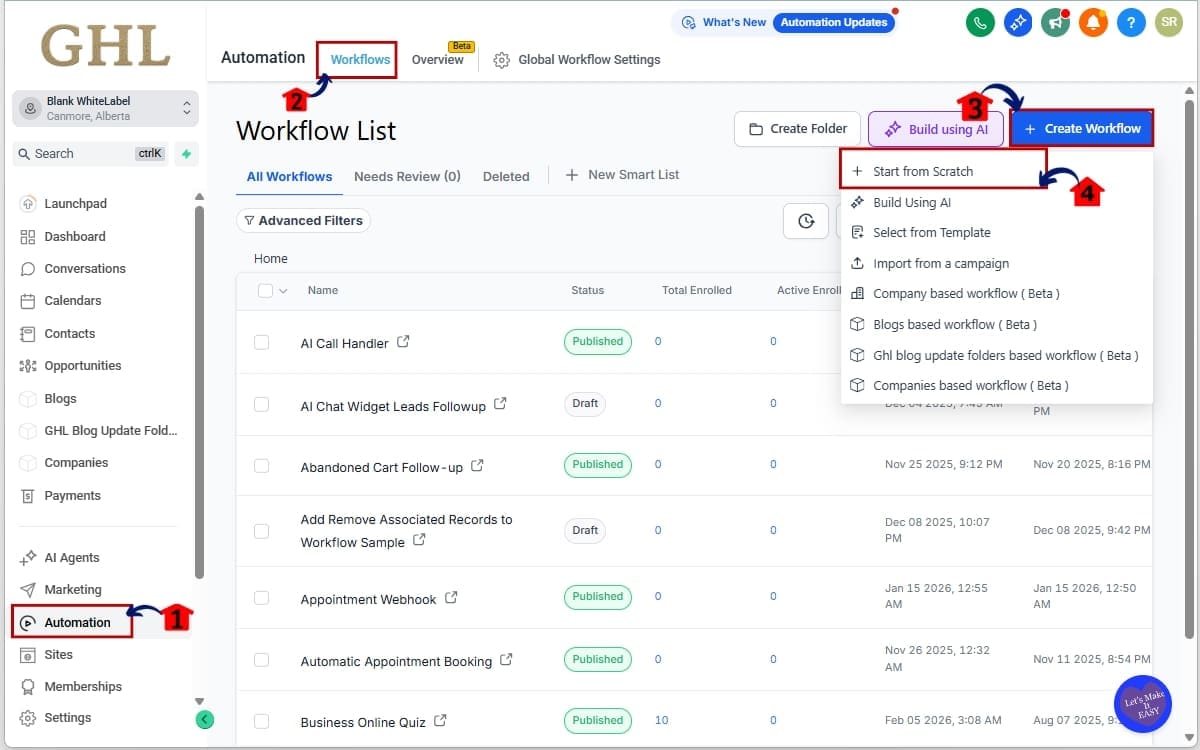Click the Create Folder button

point(797,129)
